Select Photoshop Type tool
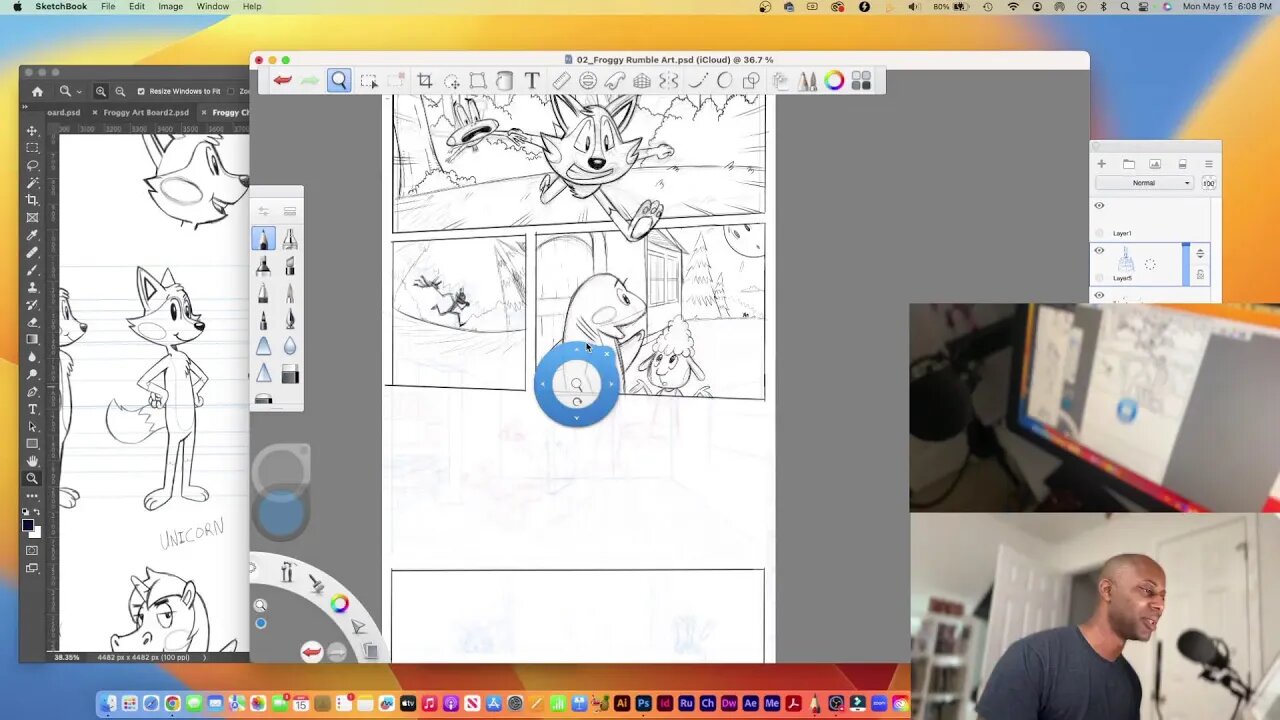 32,409
